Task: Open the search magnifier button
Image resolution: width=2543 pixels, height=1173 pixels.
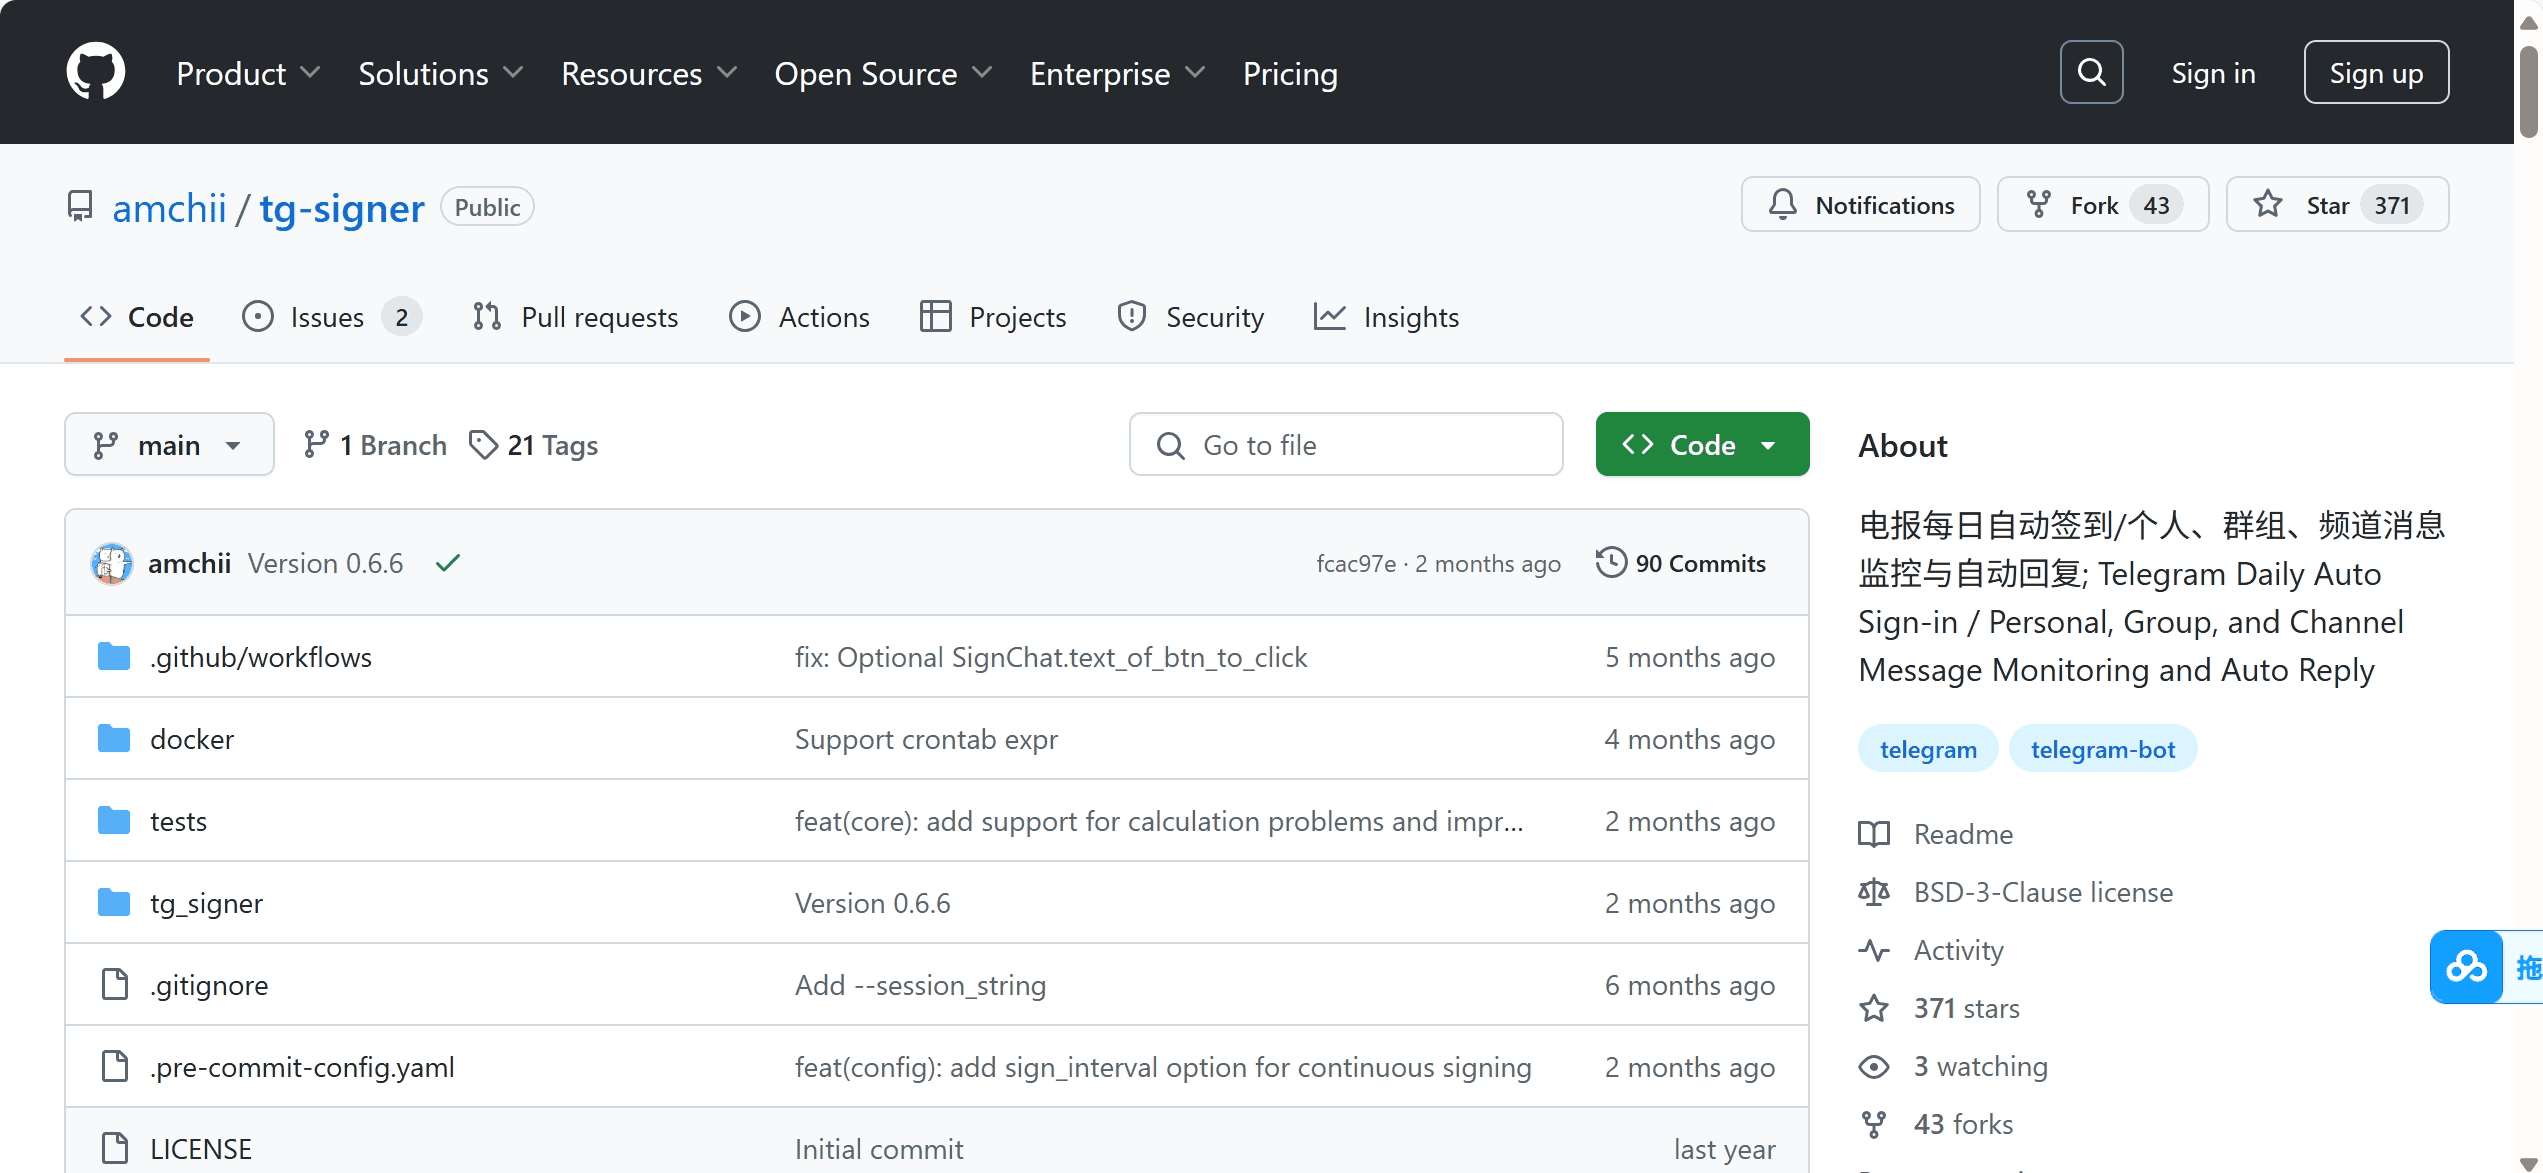Action: pyautogui.click(x=2091, y=72)
